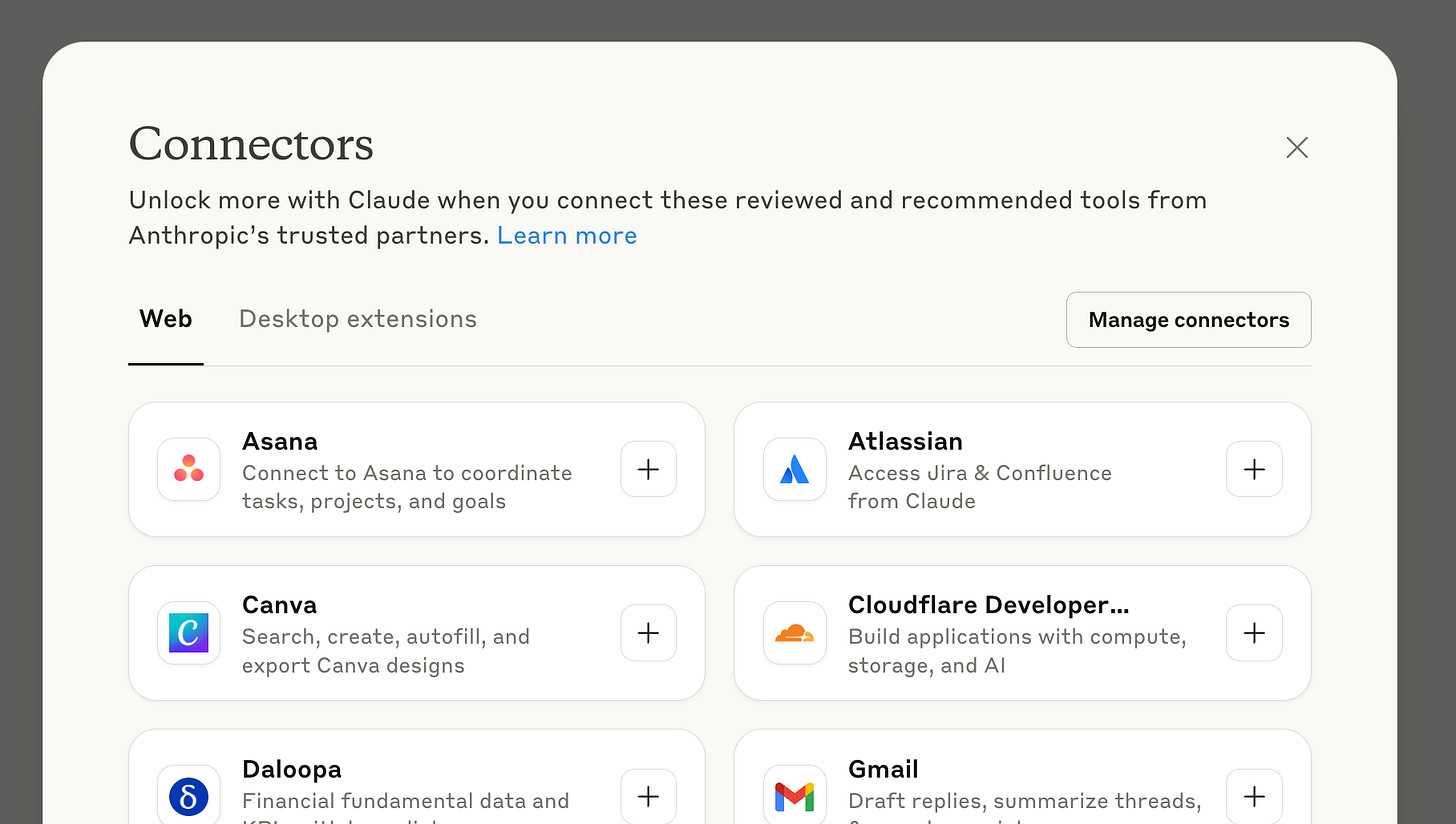Click 'Unlock more with Claude' intro text
The width and height of the screenshot is (1456, 824).
click(x=668, y=218)
